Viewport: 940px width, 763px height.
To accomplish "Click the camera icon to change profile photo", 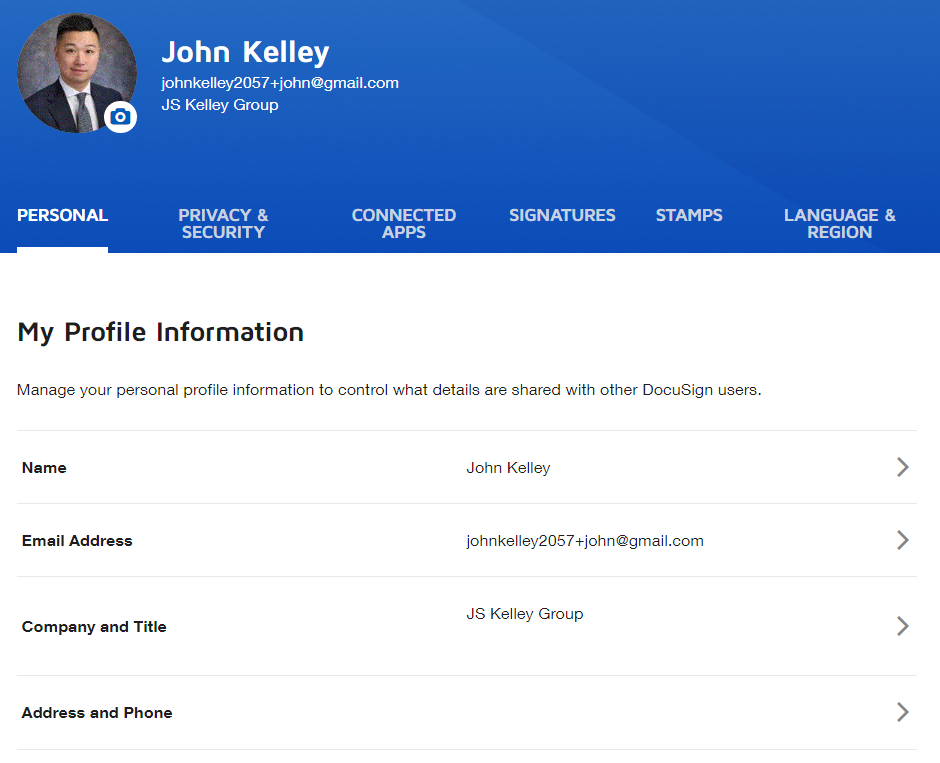I will pos(120,117).
